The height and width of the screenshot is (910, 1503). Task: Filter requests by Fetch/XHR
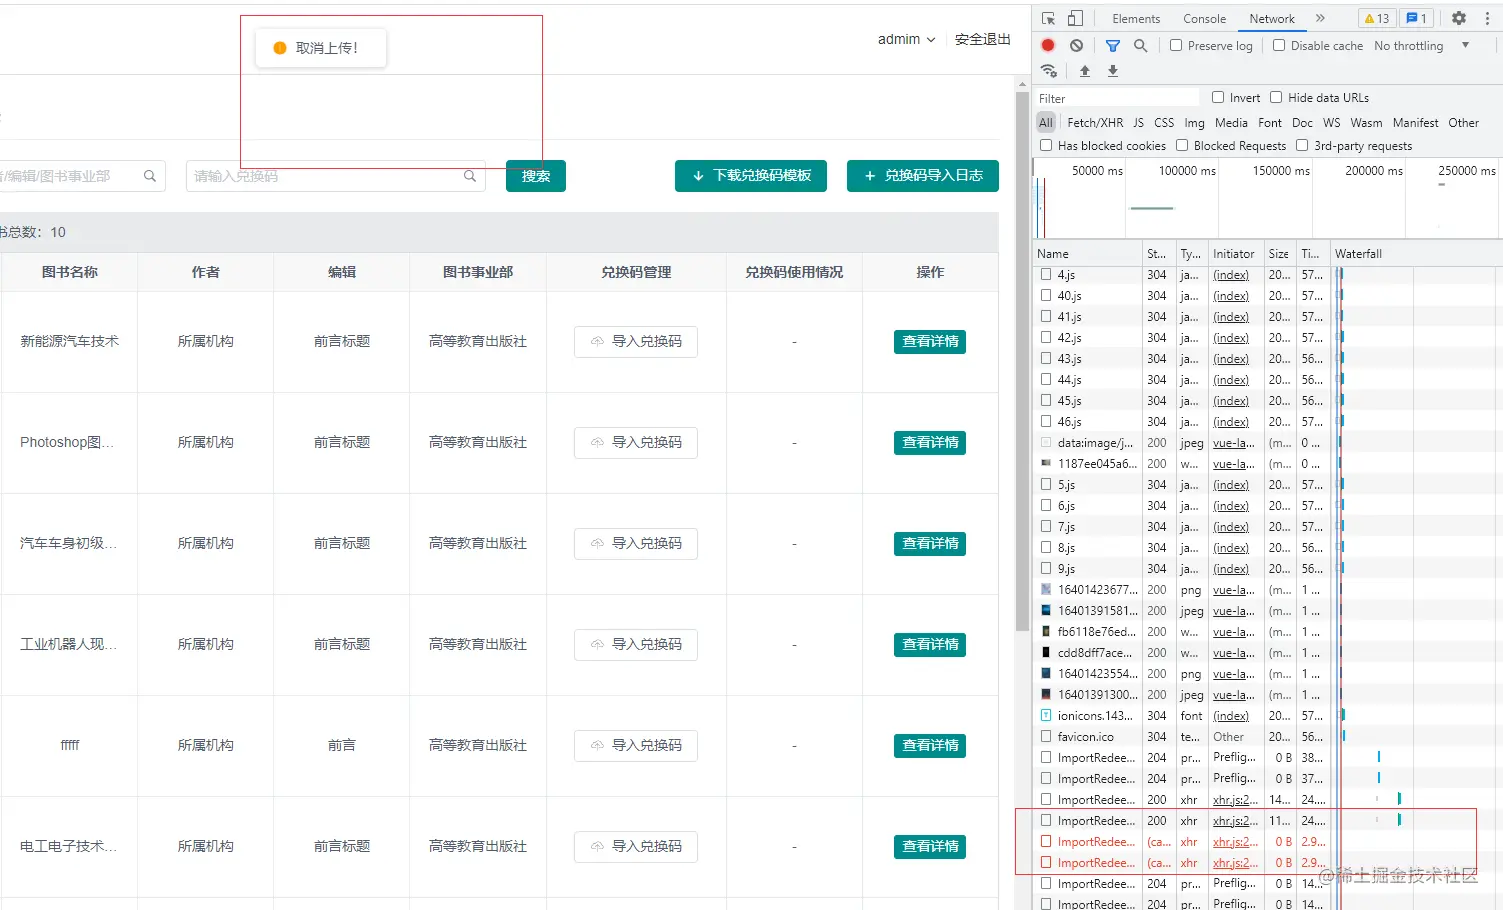(1095, 123)
